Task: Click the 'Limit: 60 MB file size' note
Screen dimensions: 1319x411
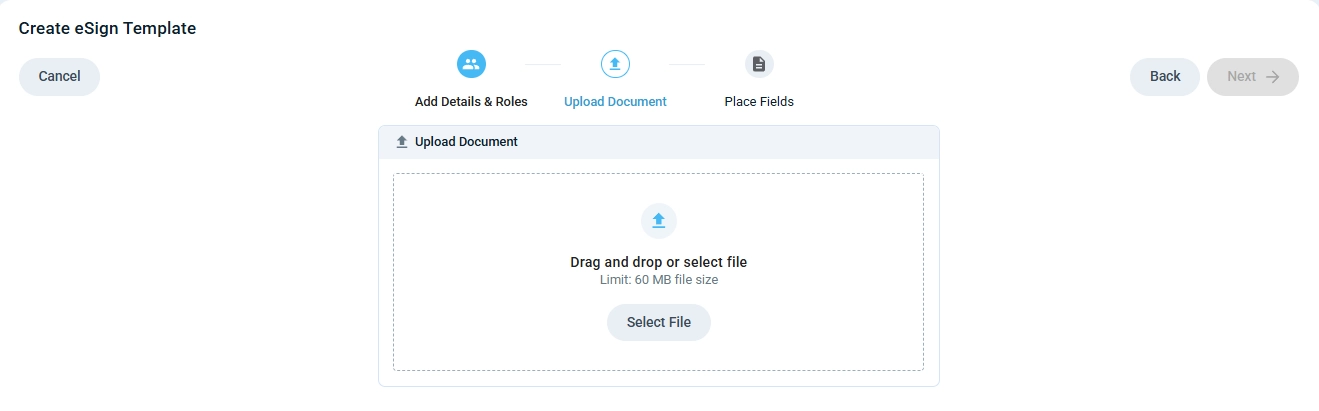Action: point(659,280)
